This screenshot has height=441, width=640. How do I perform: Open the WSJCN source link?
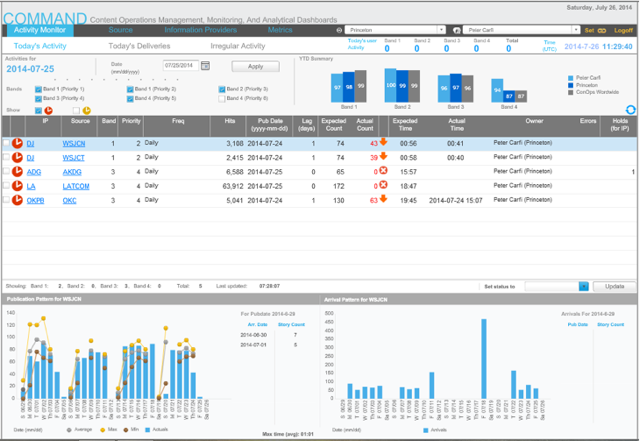[74, 144]
